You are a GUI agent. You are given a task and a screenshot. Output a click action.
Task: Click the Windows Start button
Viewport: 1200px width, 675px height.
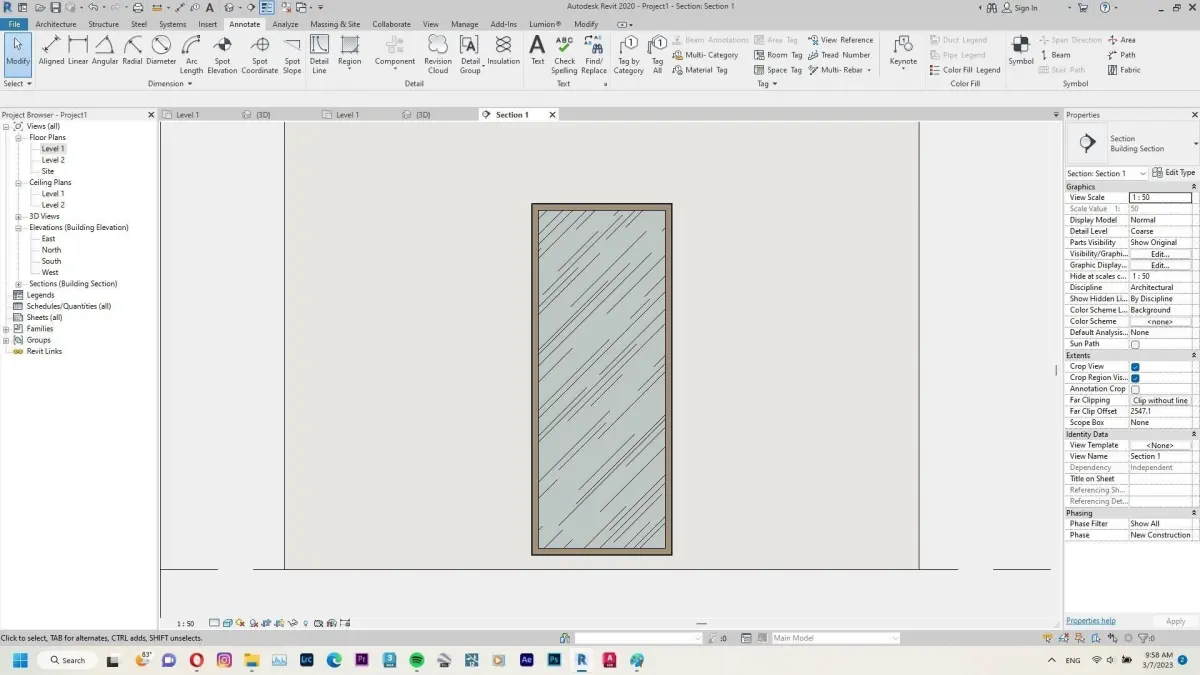tap(19, 660)
